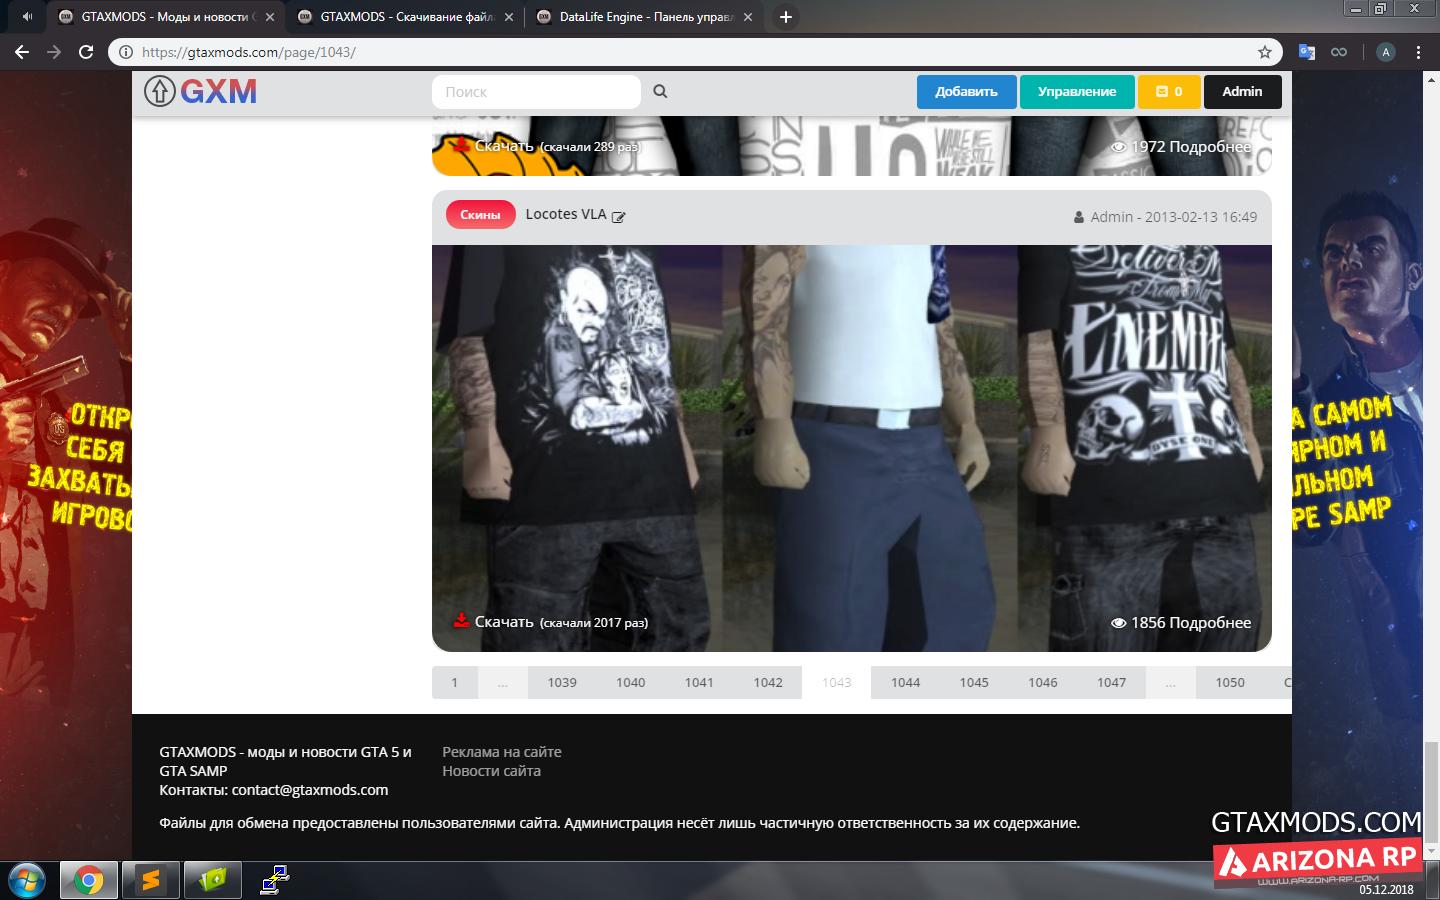Viewport: 1440px width, 900px height.
Task: Click the search magnifier icon
Action: 660,91
